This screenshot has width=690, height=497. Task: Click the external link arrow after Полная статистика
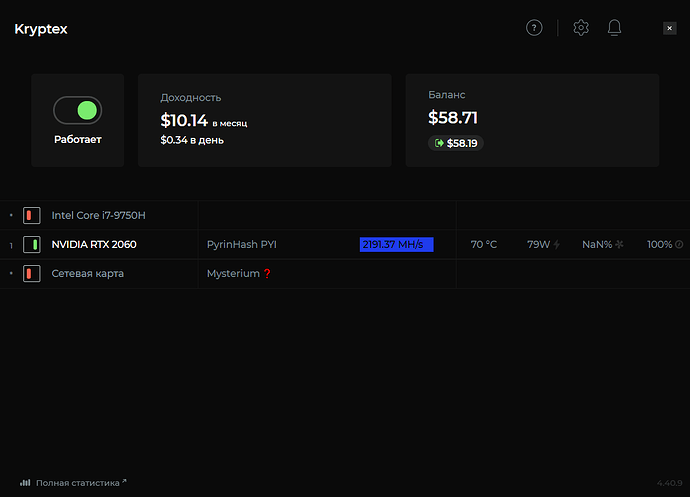point(124,481)
